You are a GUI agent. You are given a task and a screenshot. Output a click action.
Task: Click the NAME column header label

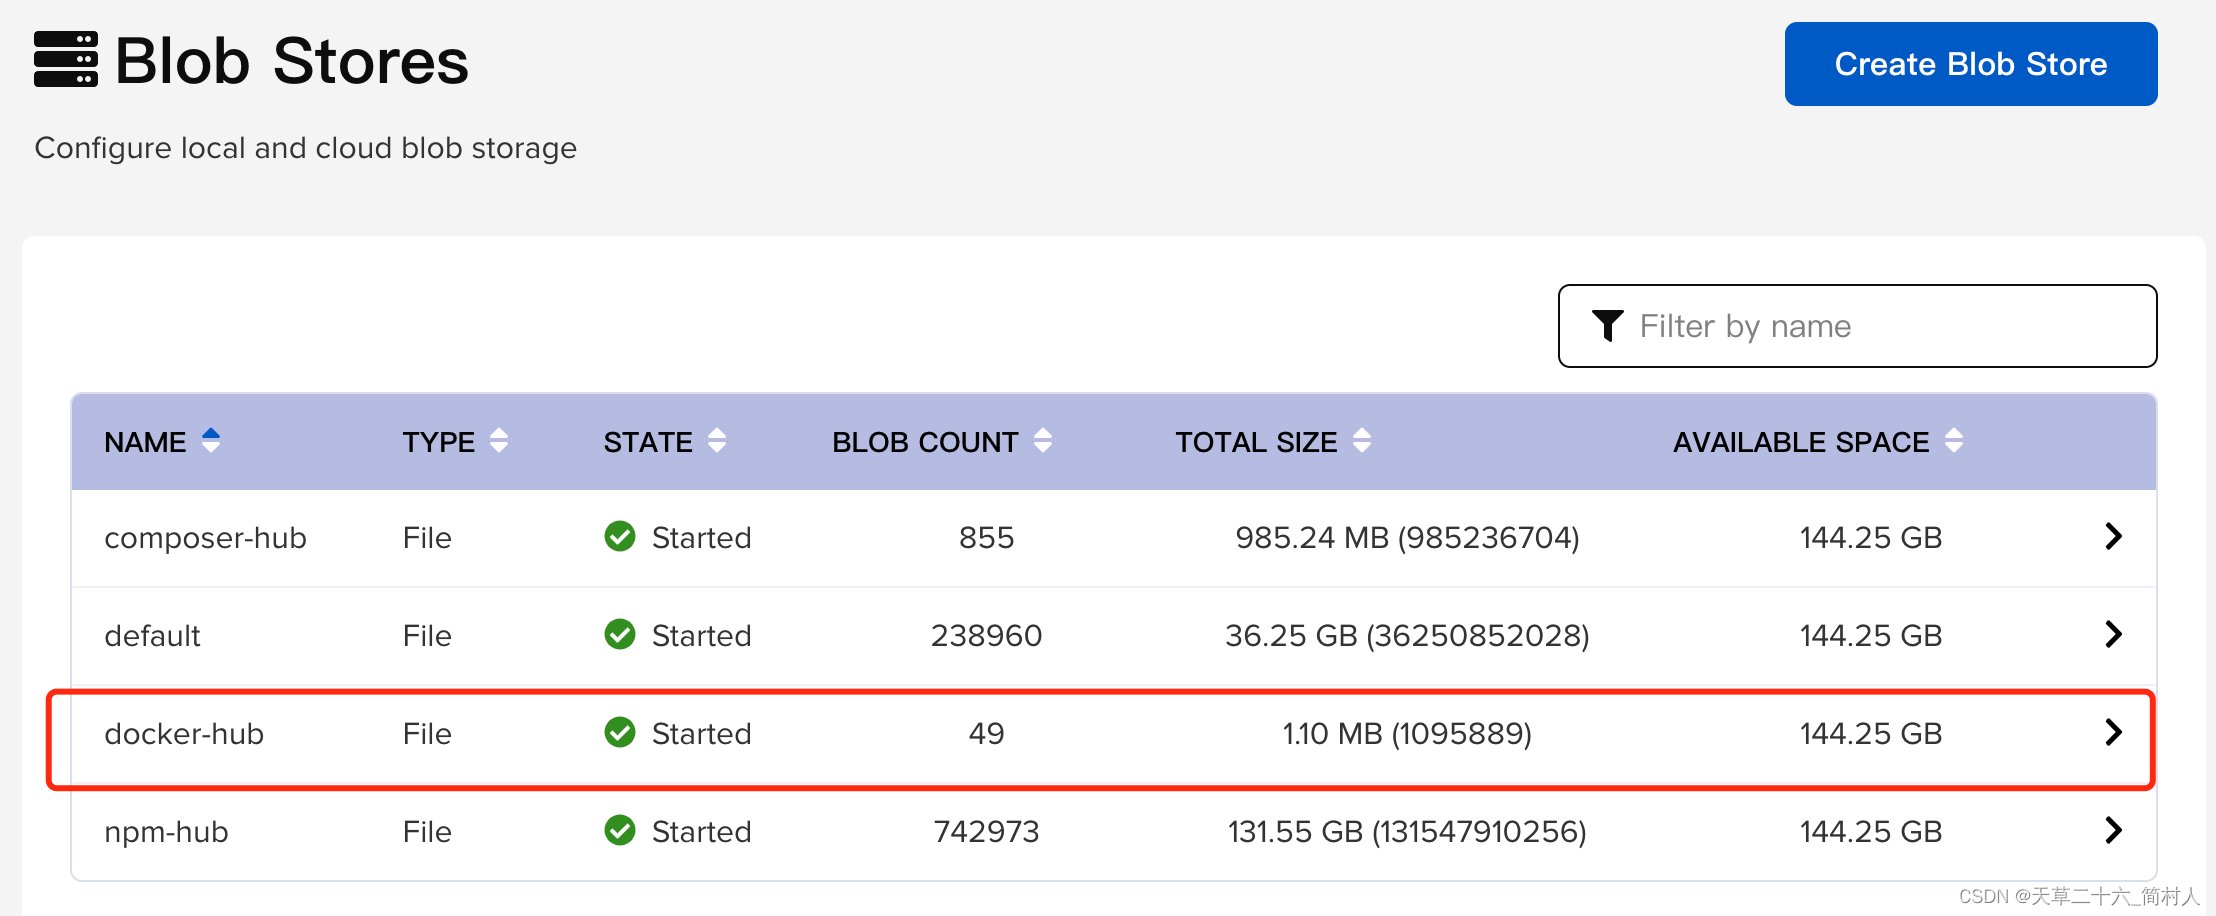[145, 442]
